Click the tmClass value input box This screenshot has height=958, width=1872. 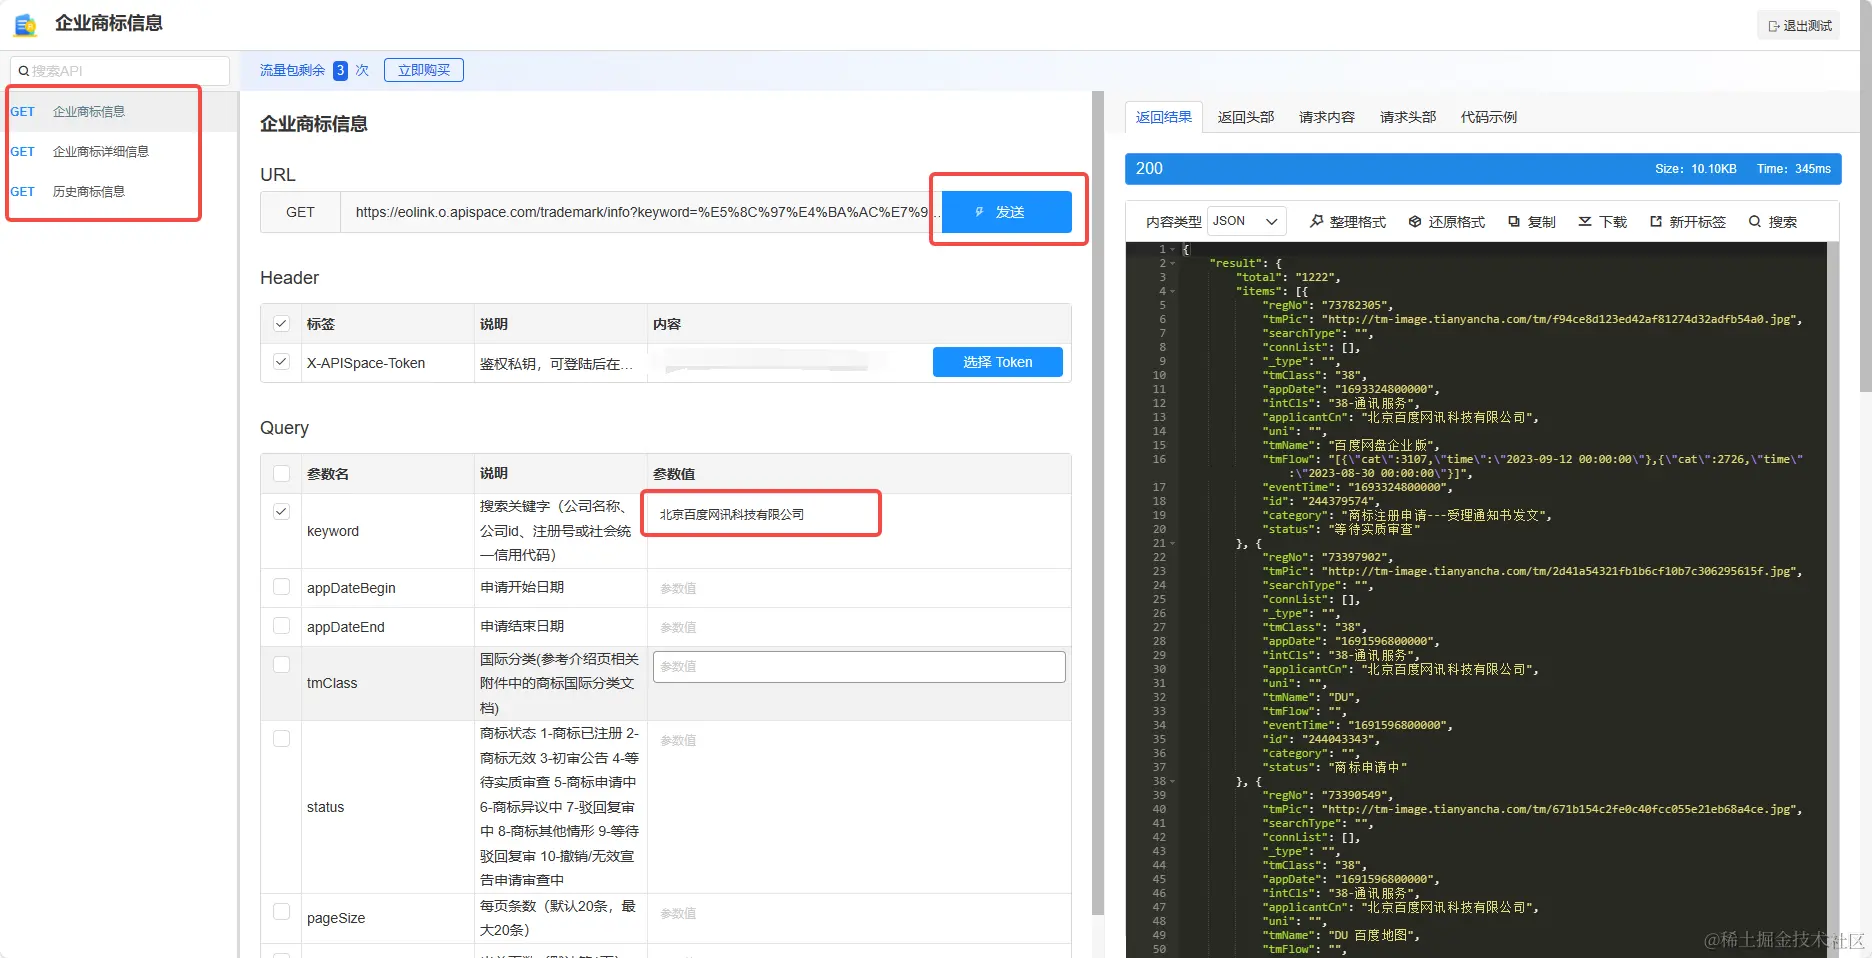(x=859, y=667)
